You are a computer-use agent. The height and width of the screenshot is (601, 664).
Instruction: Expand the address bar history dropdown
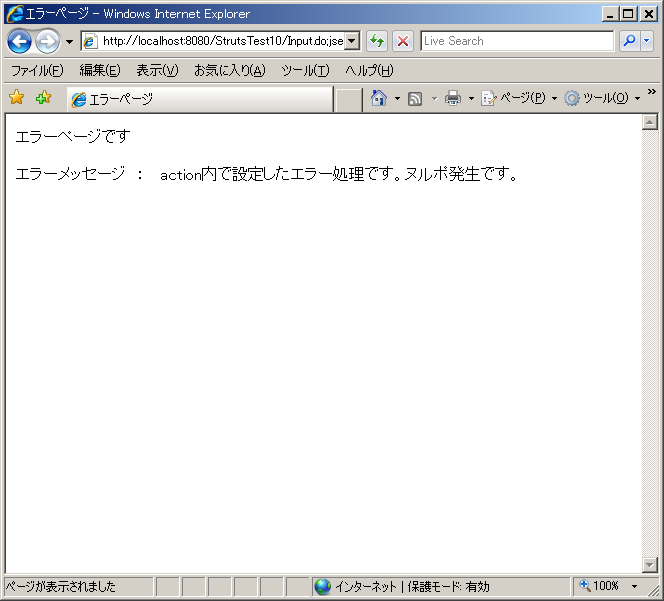tap(351, 41)
